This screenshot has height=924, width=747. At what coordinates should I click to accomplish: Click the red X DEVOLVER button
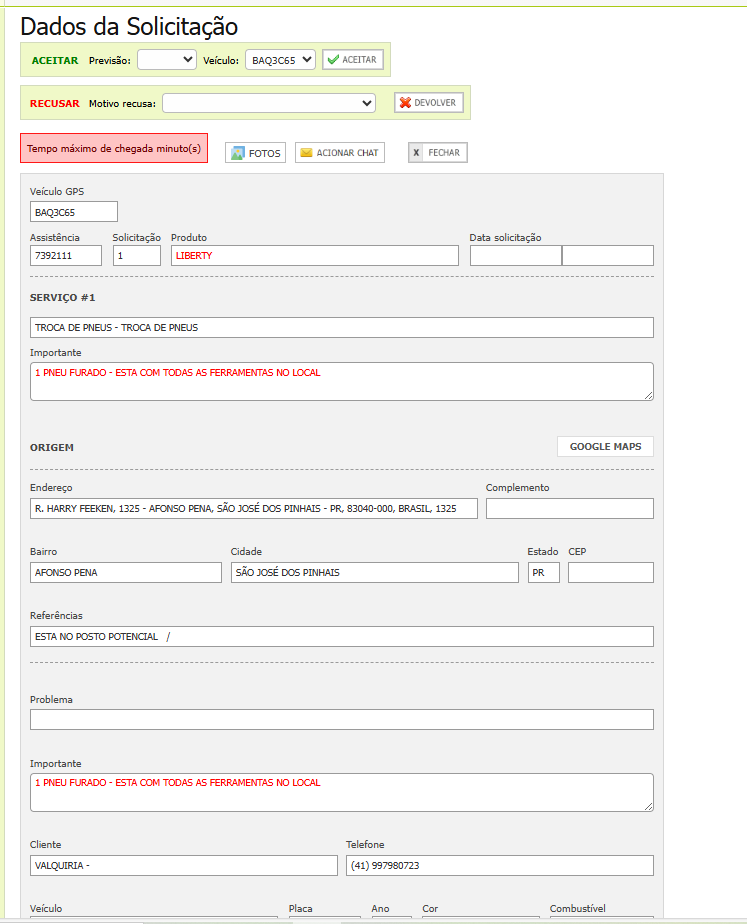[x=429, y=103]
